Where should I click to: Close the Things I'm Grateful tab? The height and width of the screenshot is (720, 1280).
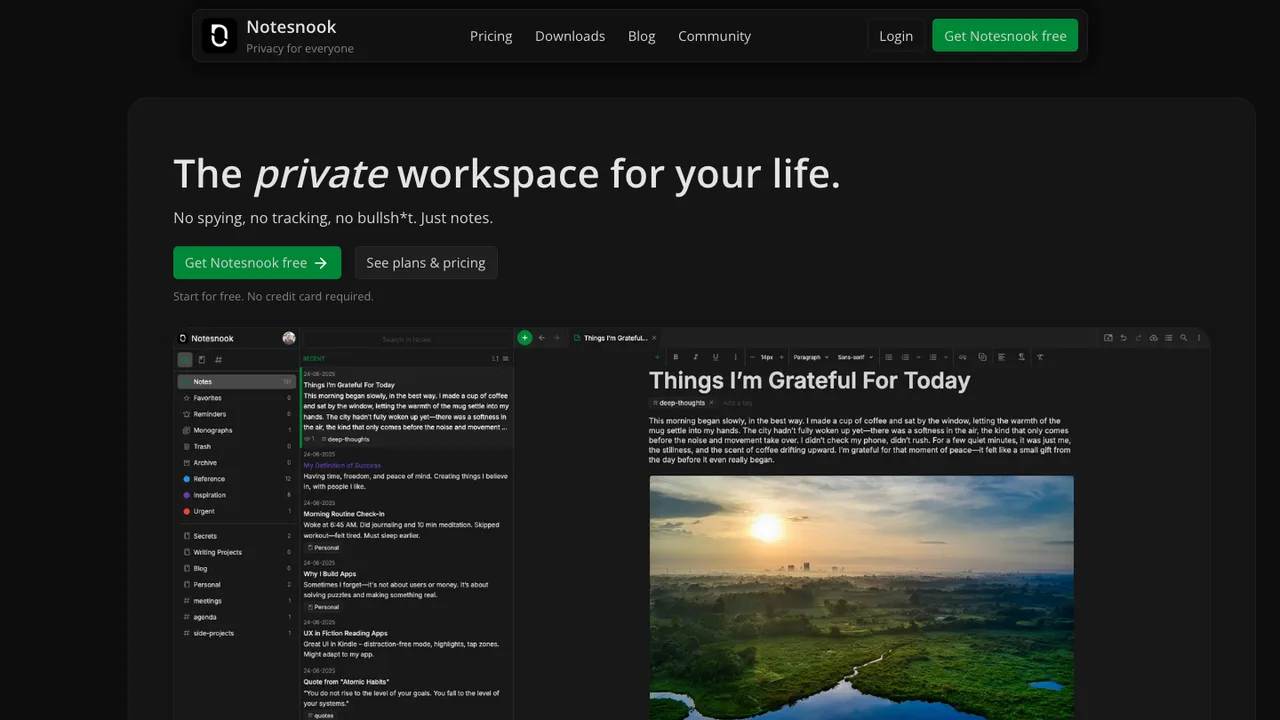coord(655,338)
